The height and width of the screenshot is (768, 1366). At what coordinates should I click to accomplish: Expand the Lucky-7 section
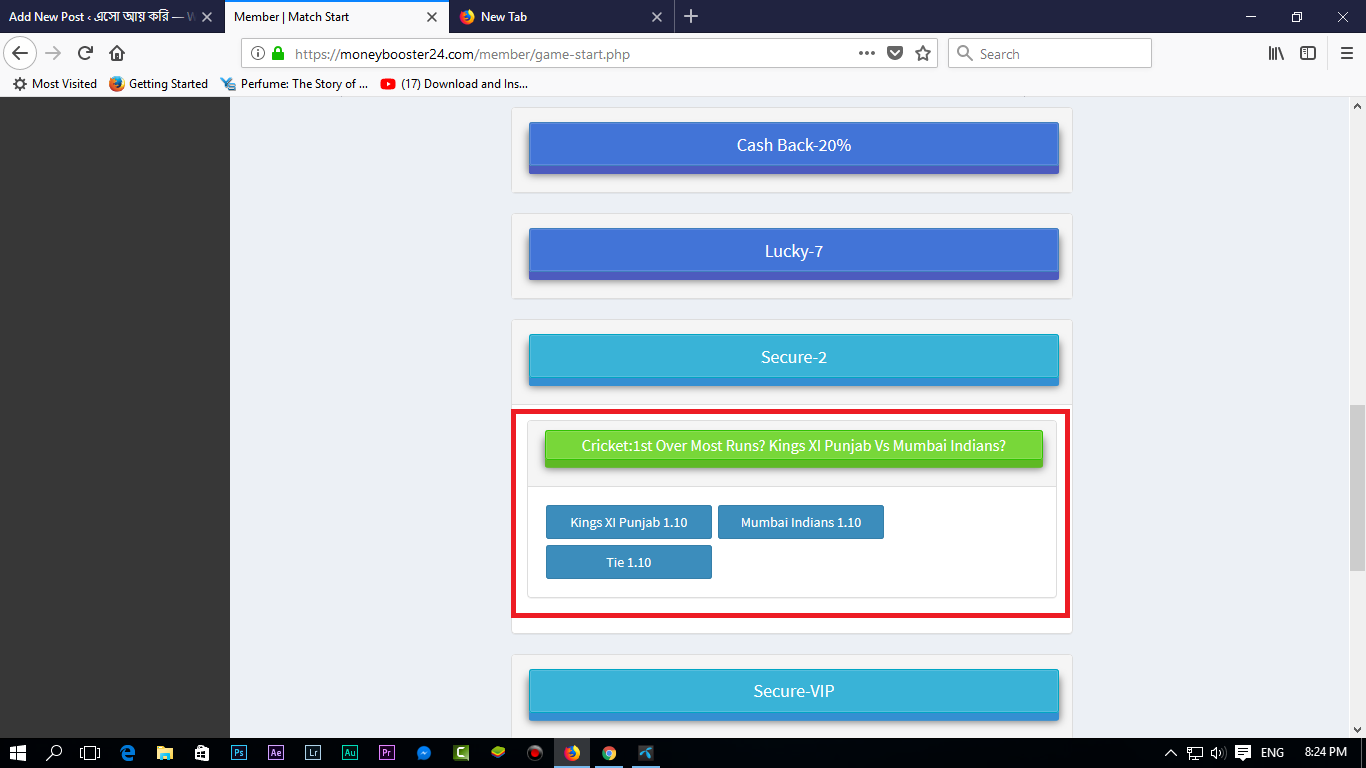coord(793,252)
